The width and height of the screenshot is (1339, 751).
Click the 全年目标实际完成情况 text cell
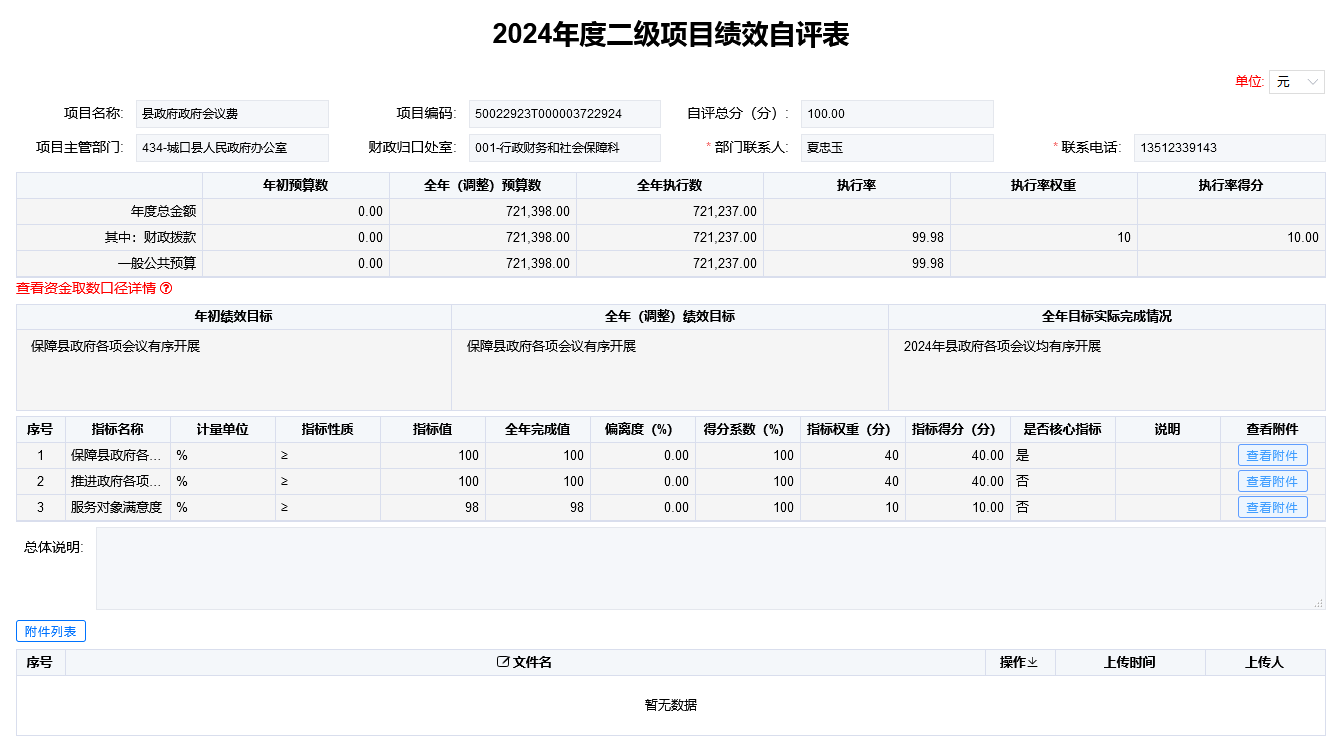1106,369
